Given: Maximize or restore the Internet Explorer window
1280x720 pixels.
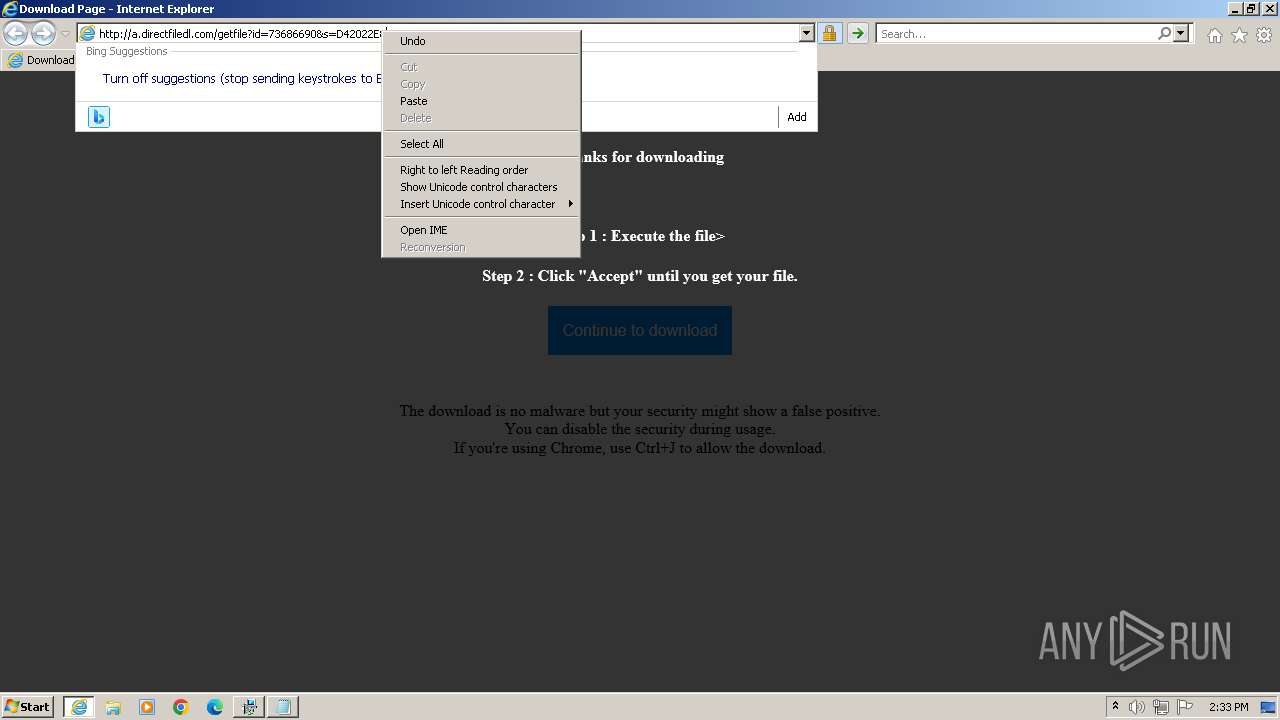Looking at the screenshot, I should pyautogui.click(x=1250, y=9).
